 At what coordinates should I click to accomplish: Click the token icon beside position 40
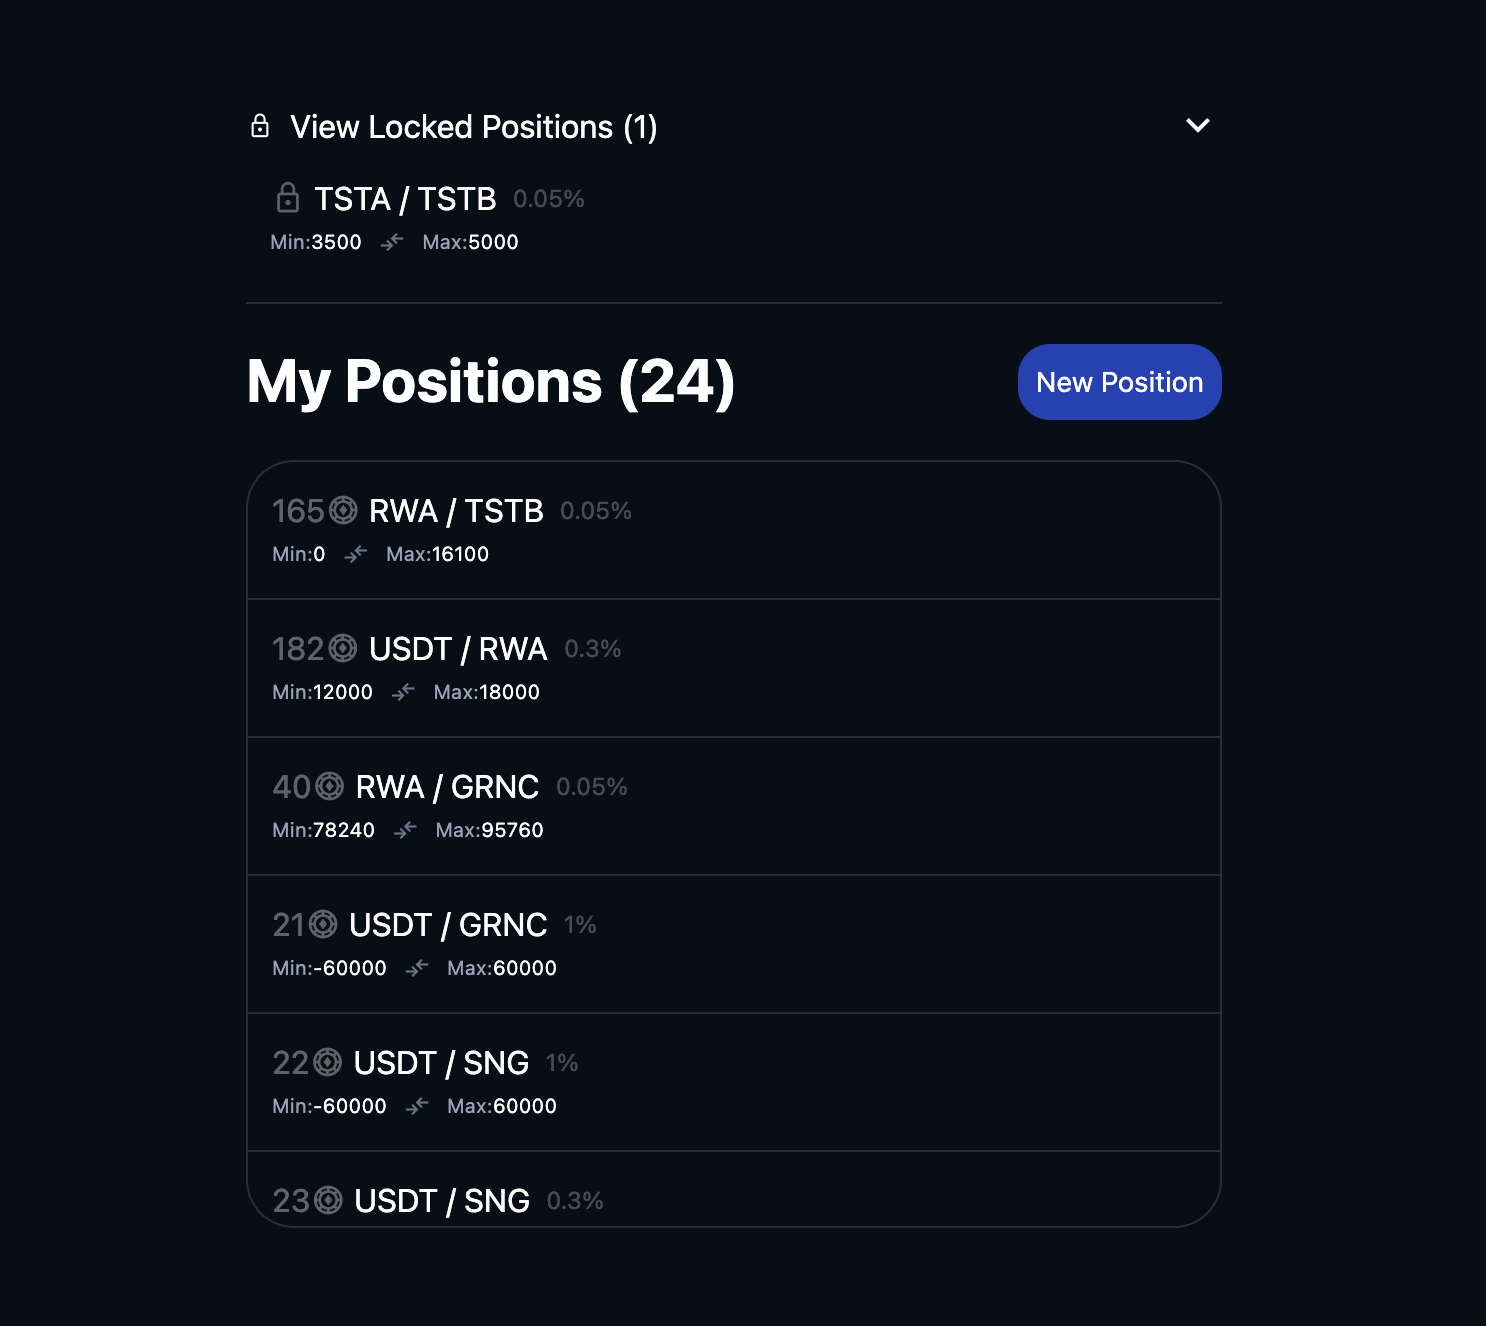point(330,787)
